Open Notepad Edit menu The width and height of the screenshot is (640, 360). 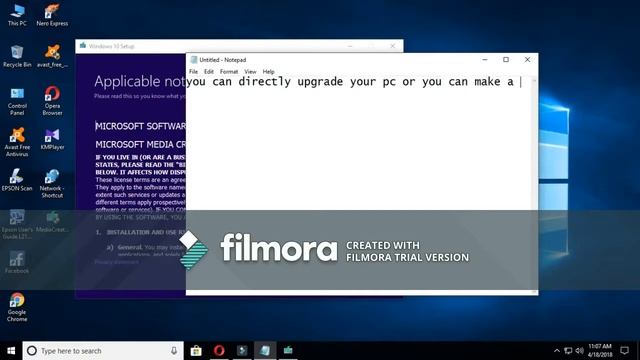209,72
